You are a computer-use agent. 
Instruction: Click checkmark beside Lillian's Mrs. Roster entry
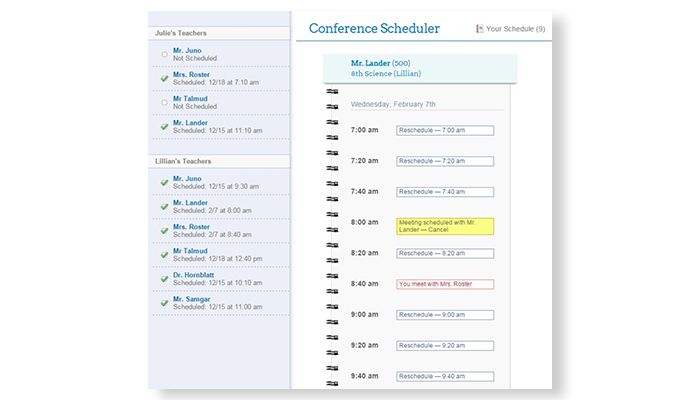click(164, 230)
